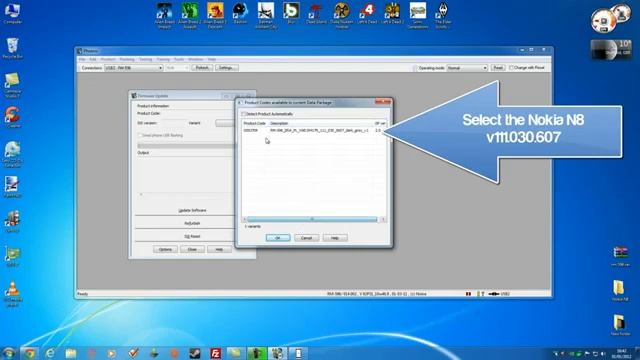
Task: Cancel the Product Codes dialog
Action: point(307,238)
